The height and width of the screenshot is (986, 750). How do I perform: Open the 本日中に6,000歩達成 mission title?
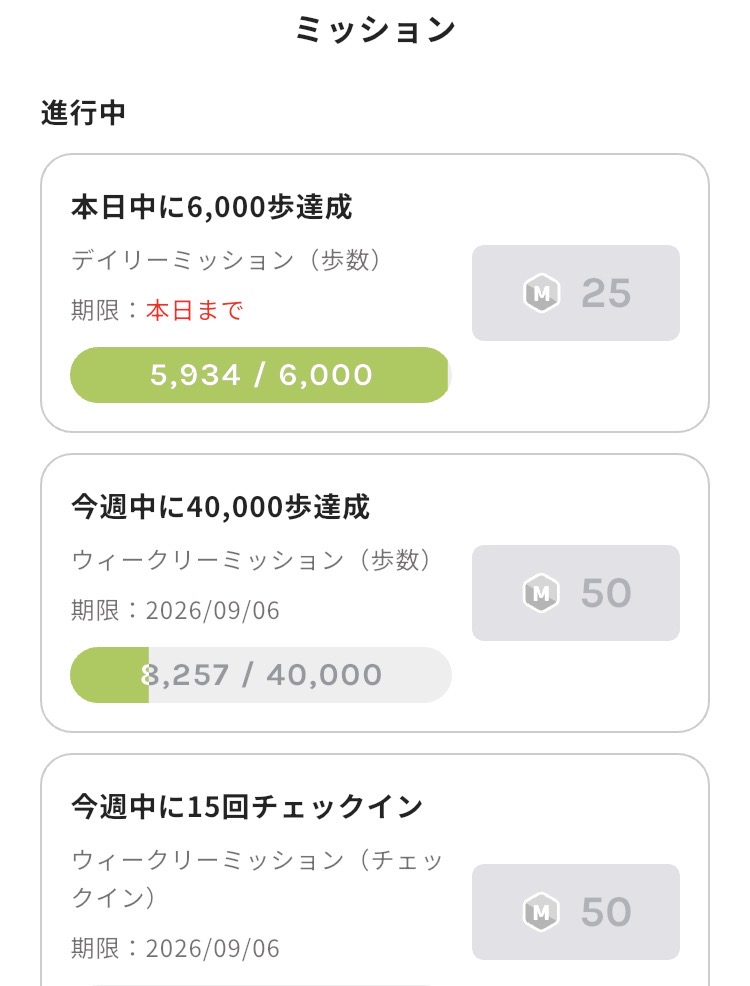click(x=211, y=207)
